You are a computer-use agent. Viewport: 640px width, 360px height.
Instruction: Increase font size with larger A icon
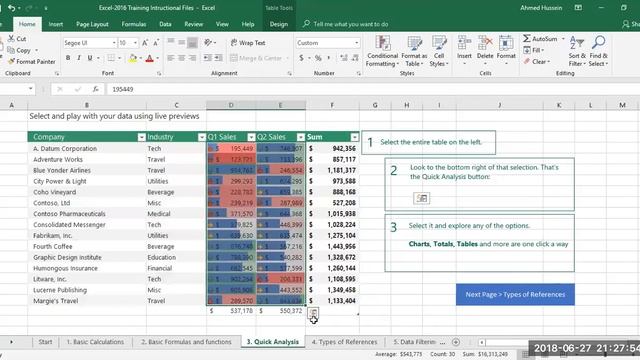(145, 43)
